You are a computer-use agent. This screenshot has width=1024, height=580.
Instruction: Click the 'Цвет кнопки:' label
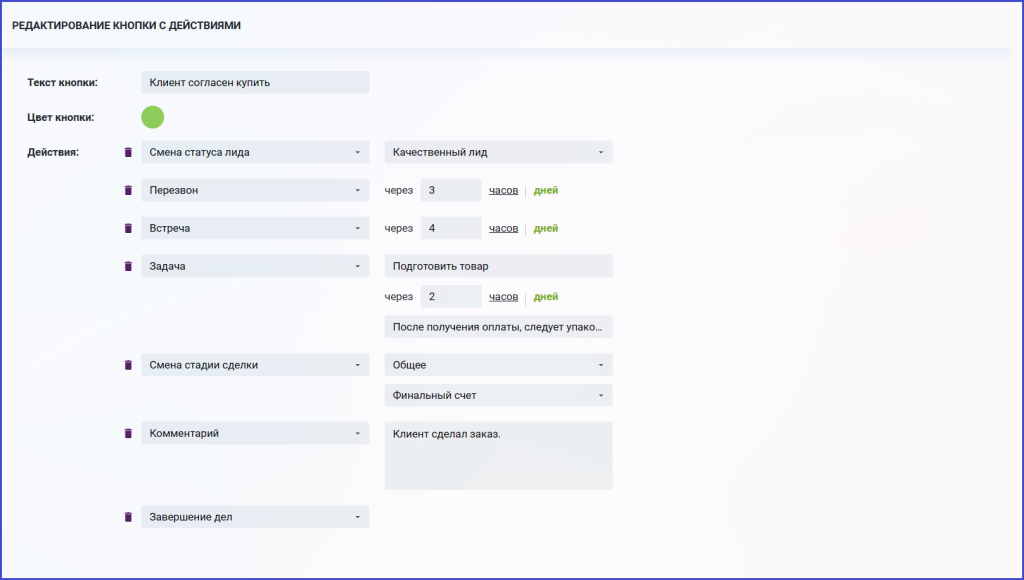point(61,118)
